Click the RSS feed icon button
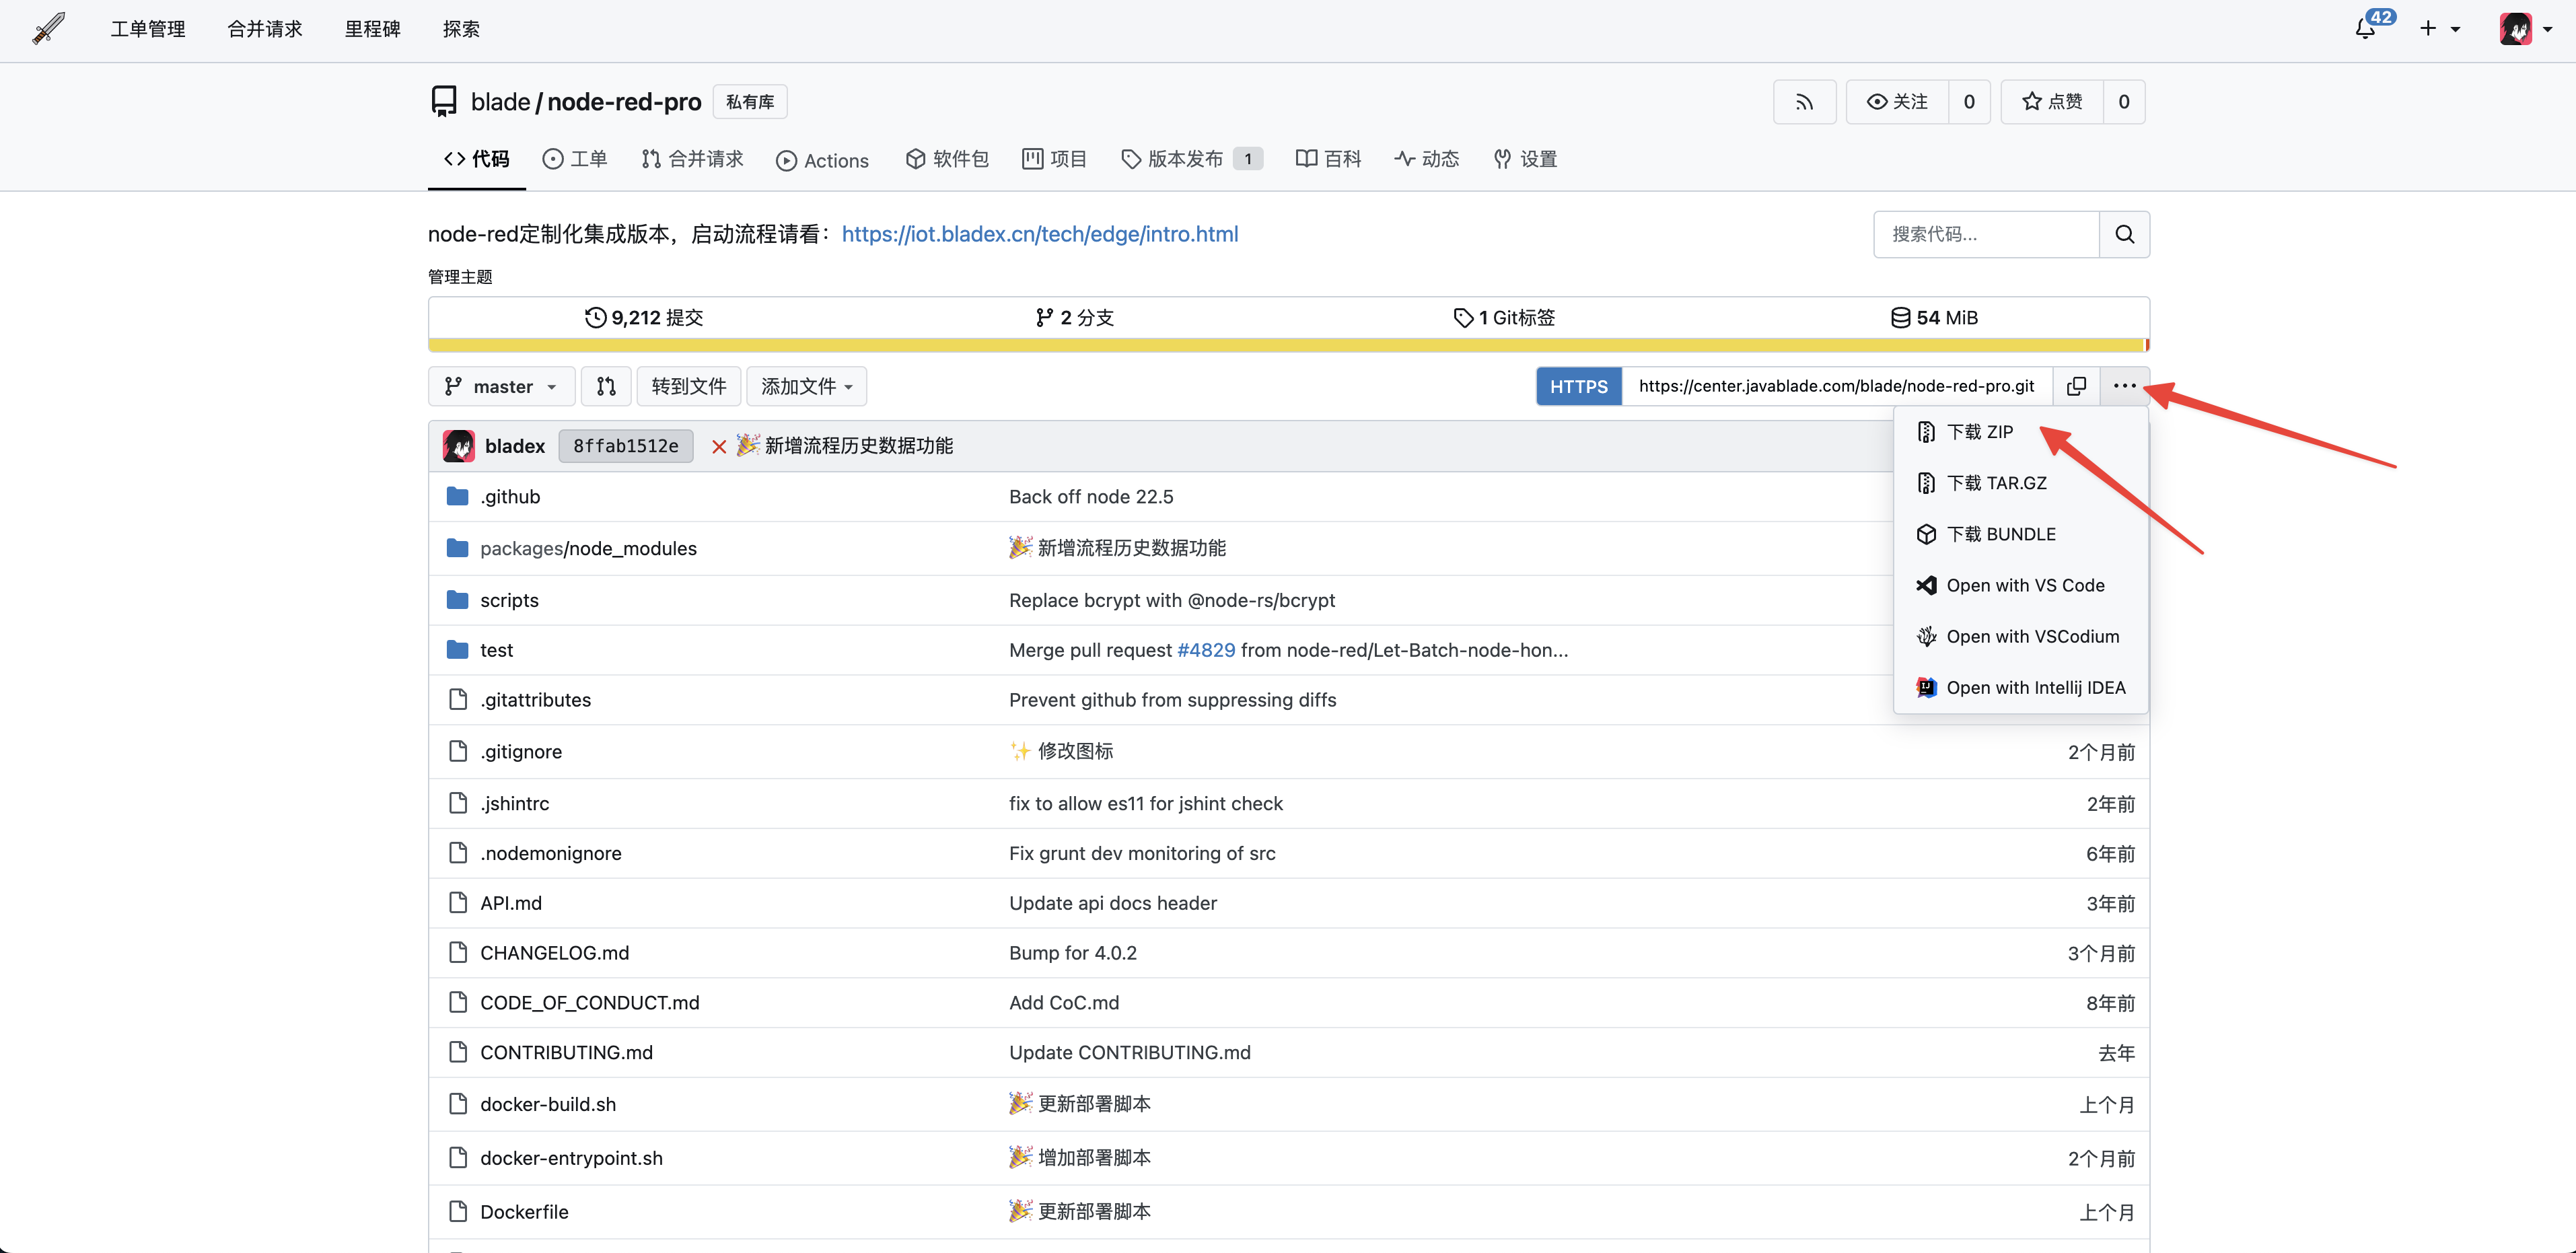 [x=1803, y=102]
